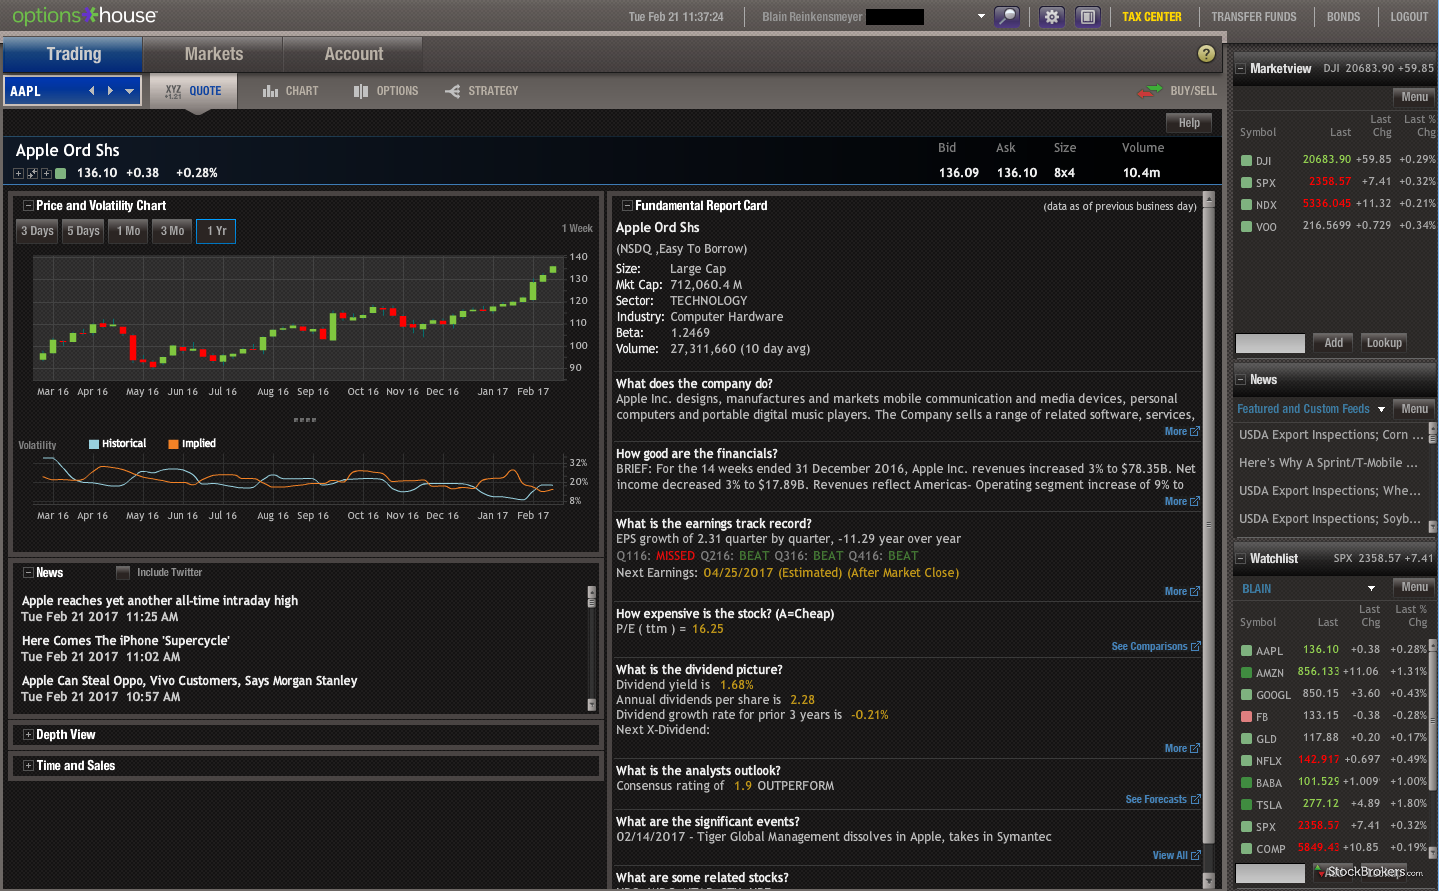Collapse the Watchlist sidebar panel
The width and height of the screenshot is (1439, 891).
tap(1241, 559)
